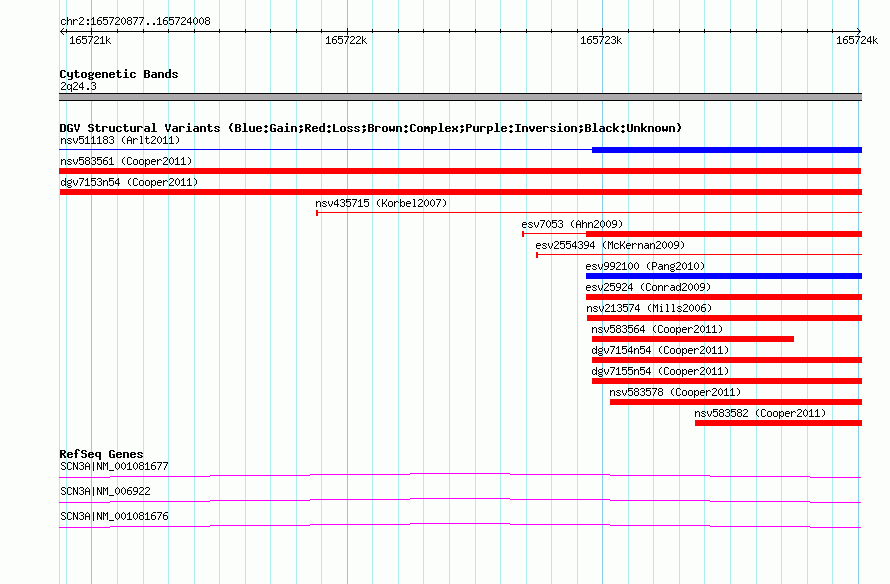The image size is (890, 584).
Task: Click the grey 2q24.3 cytogenetic band bar
Action: coord(460,97)
